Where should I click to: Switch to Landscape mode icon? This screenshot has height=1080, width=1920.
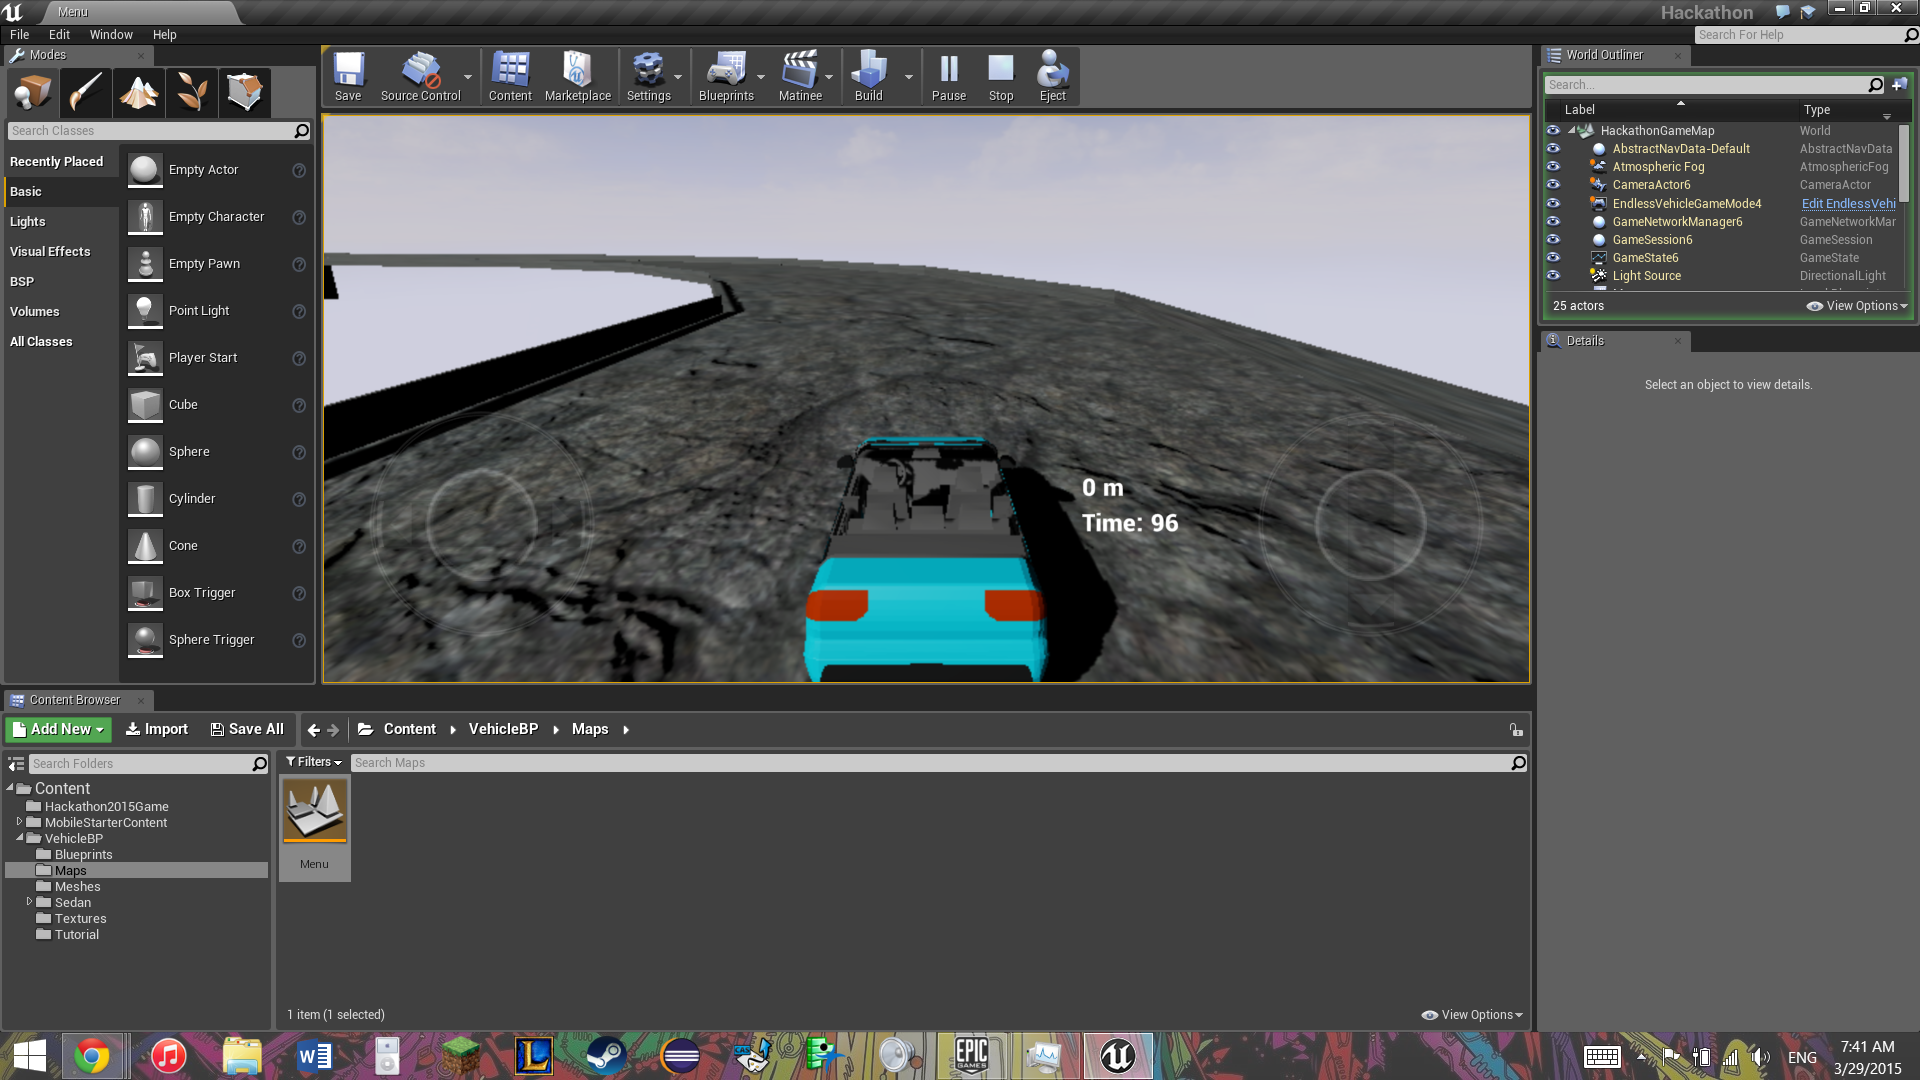pyautogui.click(x=139, y=93)
